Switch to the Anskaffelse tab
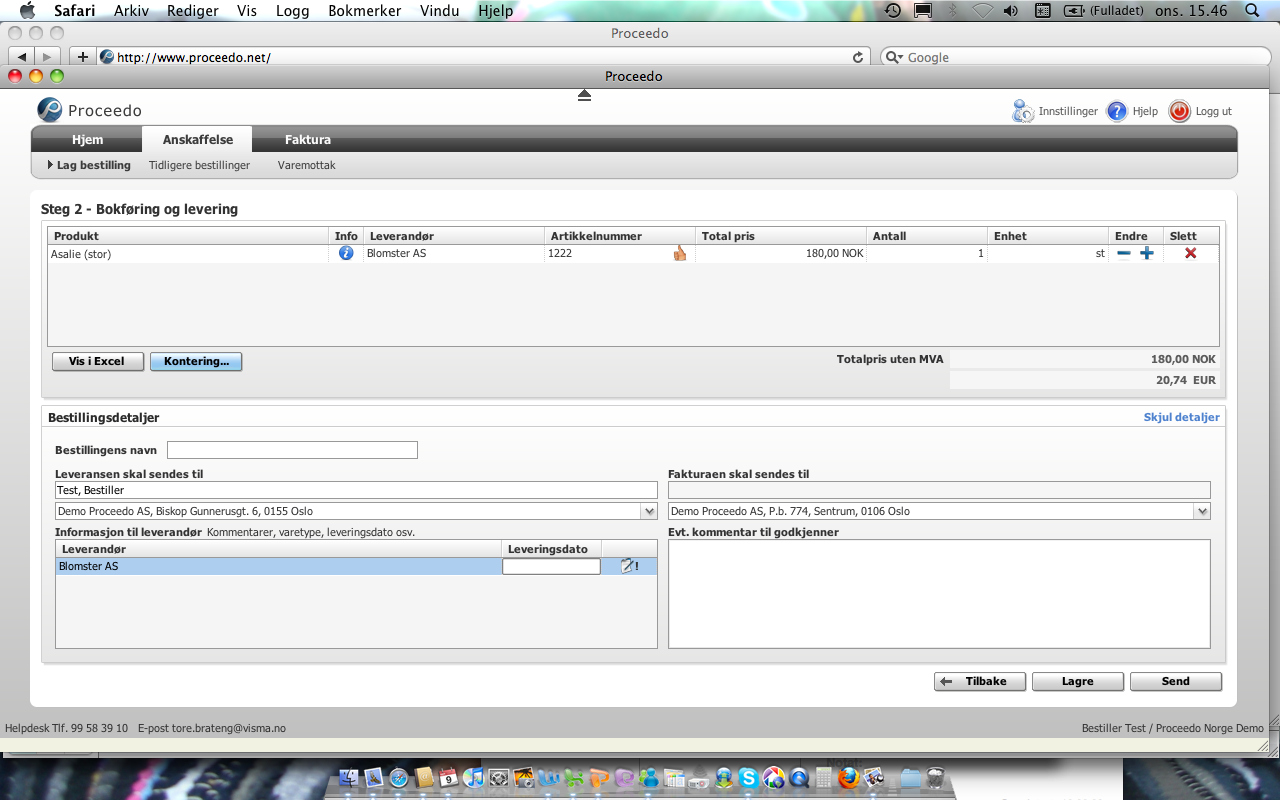The height and width of the screenshot is (800, 1280). tap(198, 140)
